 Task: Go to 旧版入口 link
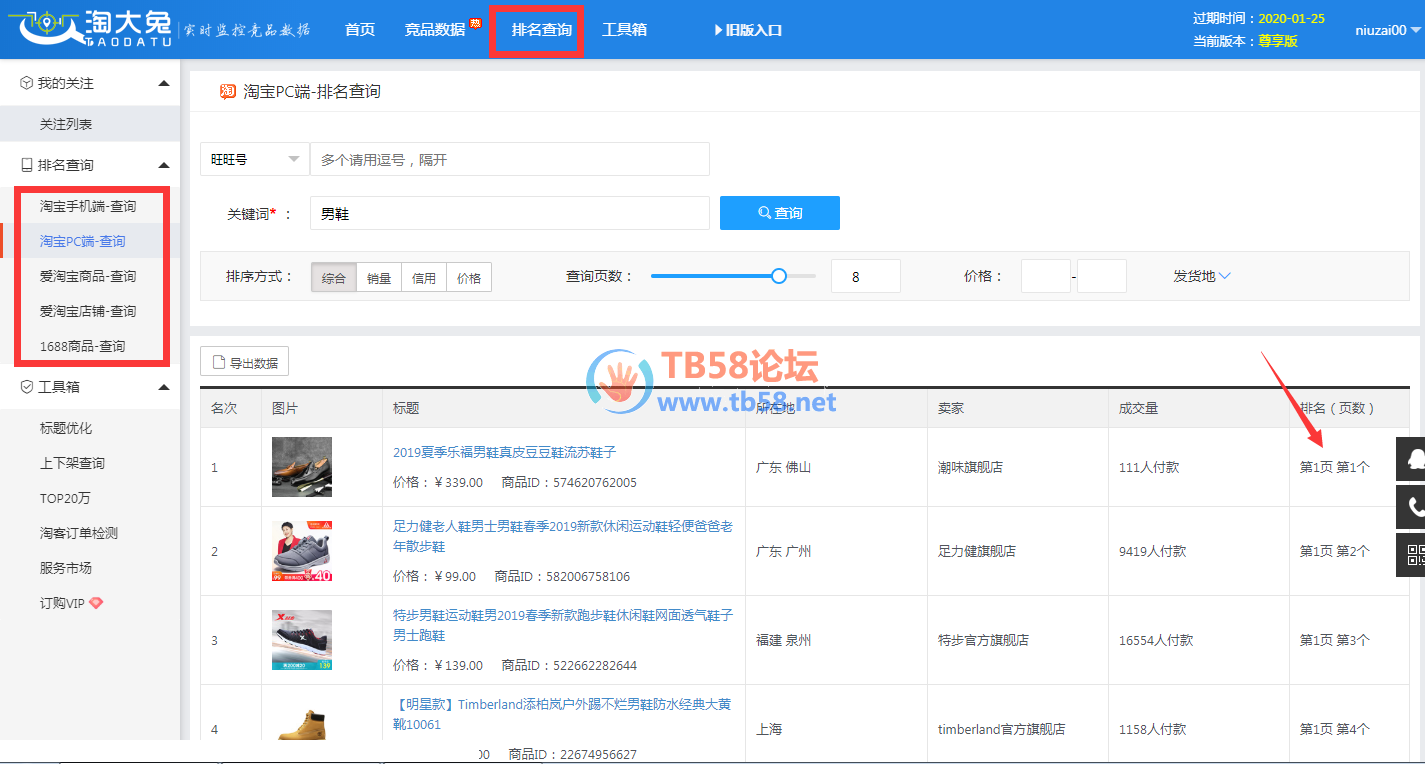point(754,30)
